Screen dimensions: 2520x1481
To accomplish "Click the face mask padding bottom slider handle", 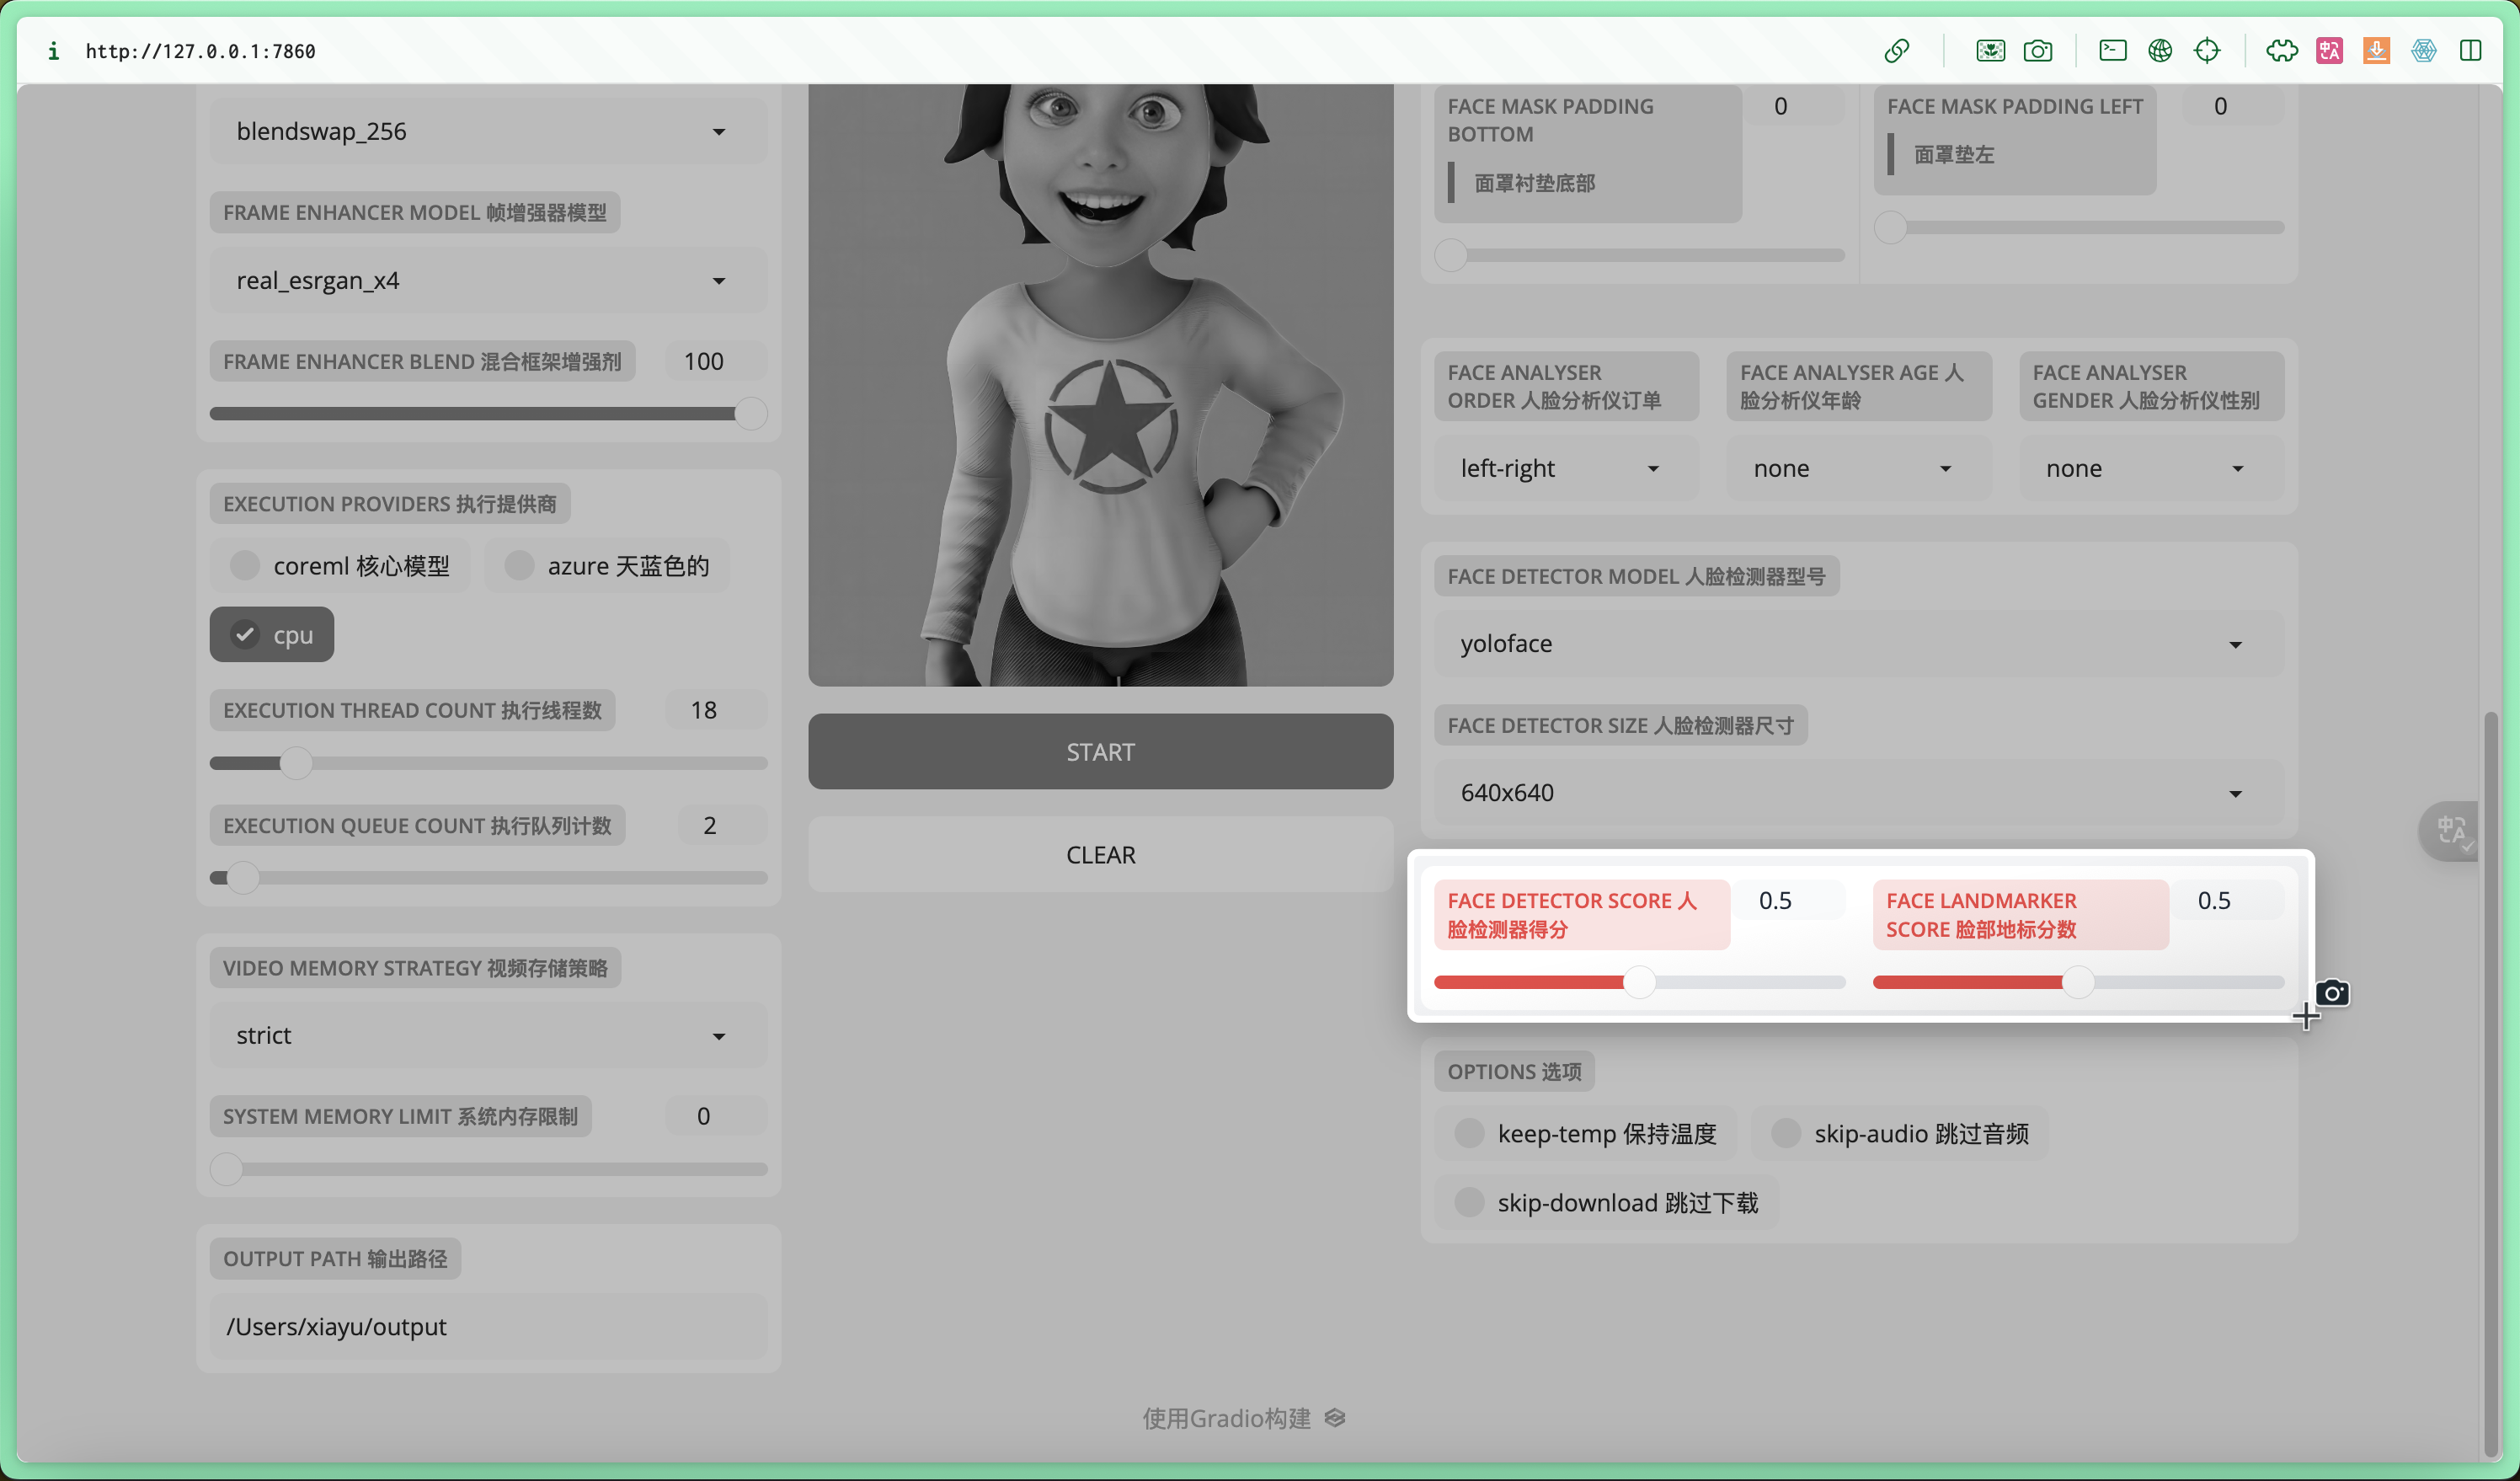I will 1451,255.
